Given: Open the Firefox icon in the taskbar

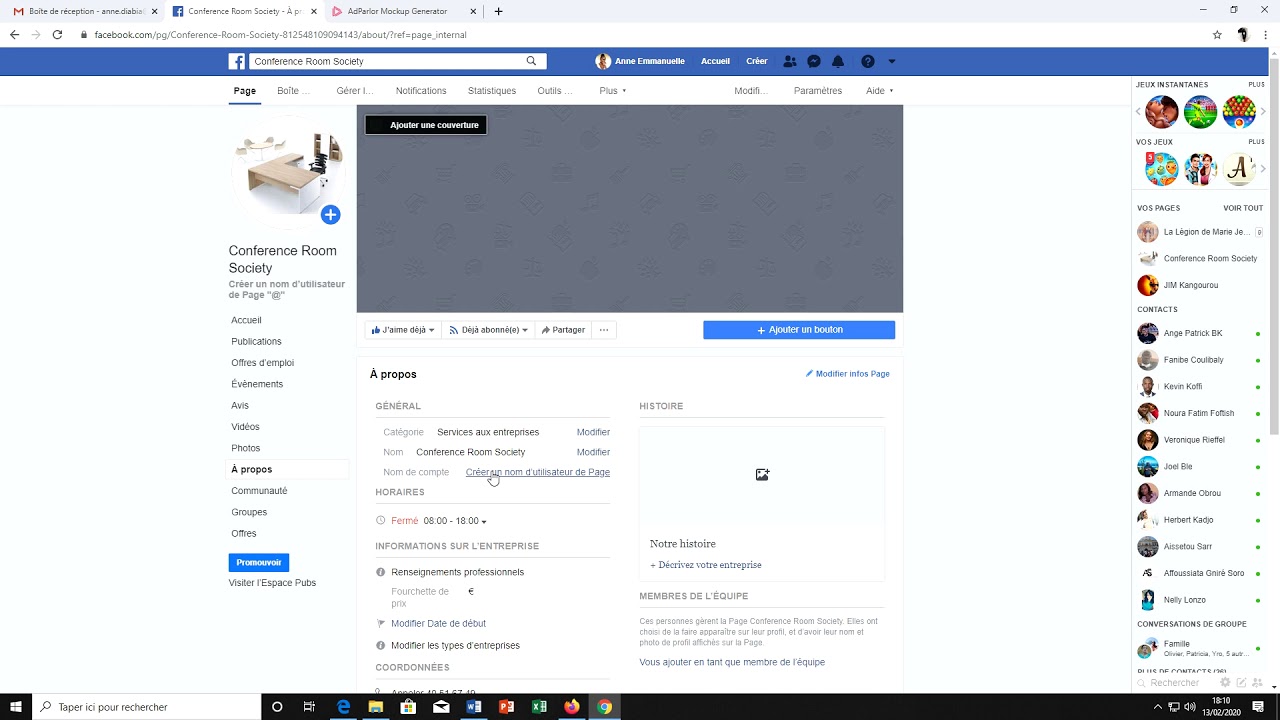Looking at the screenshot, I should coord(571,707).
